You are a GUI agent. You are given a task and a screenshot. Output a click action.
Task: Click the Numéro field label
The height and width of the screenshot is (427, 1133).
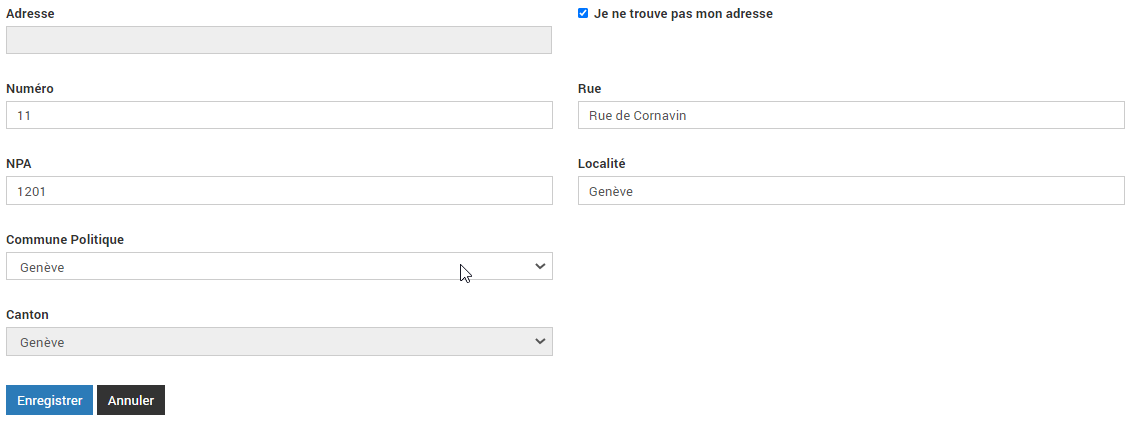point(30,89)
